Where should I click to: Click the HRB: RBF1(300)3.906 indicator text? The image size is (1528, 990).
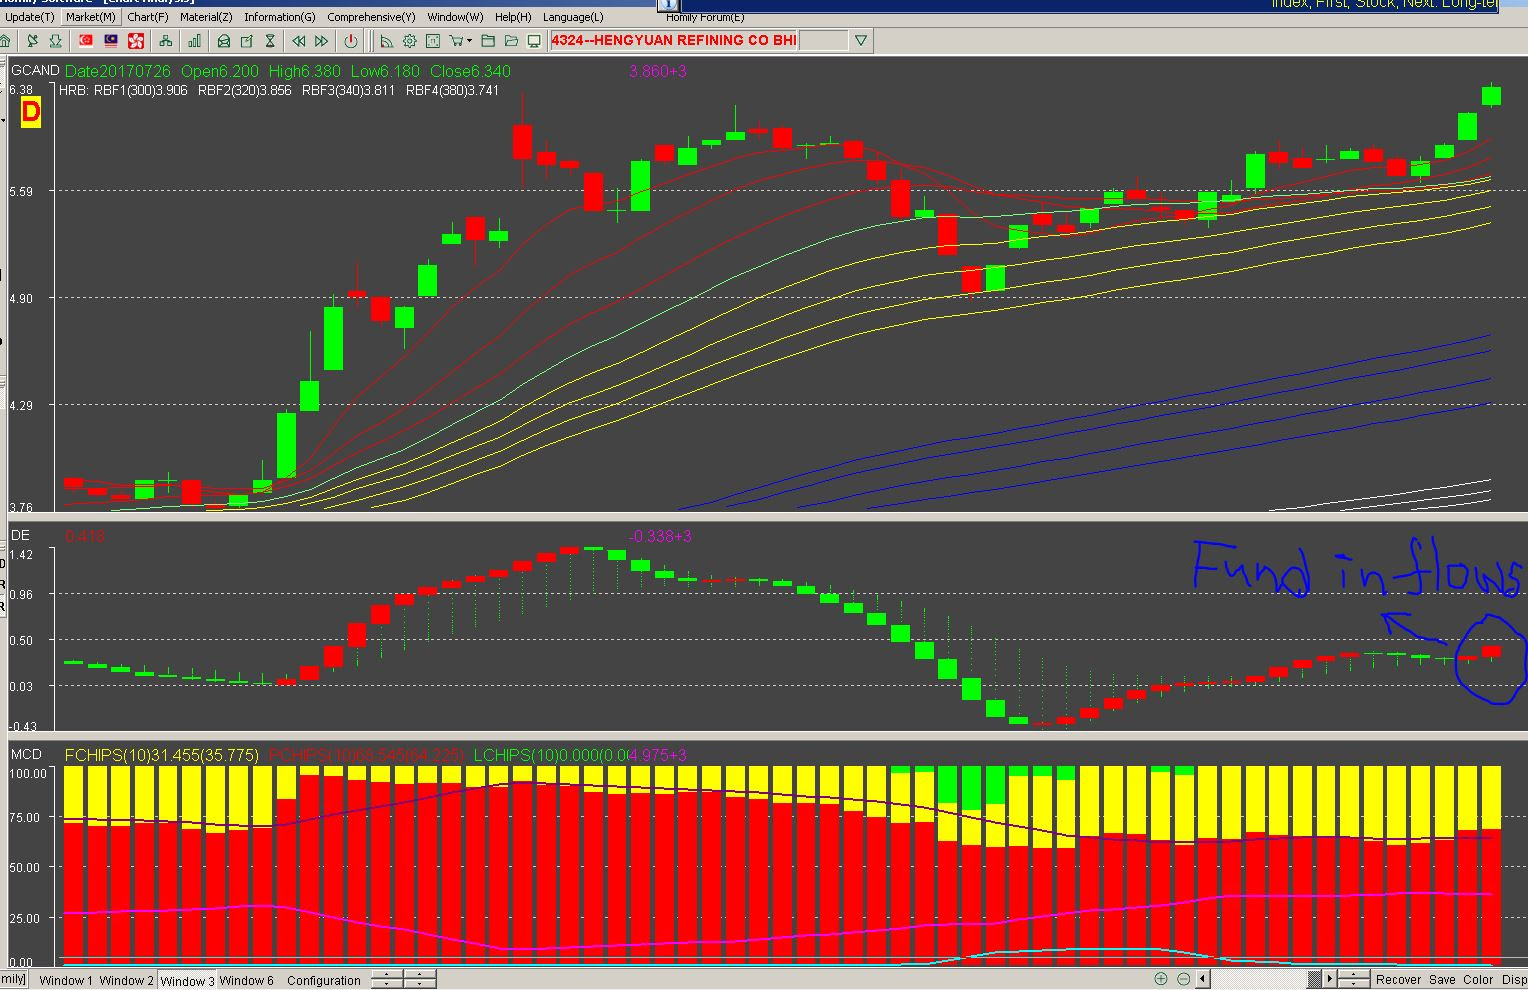click(x=123, y=90)
